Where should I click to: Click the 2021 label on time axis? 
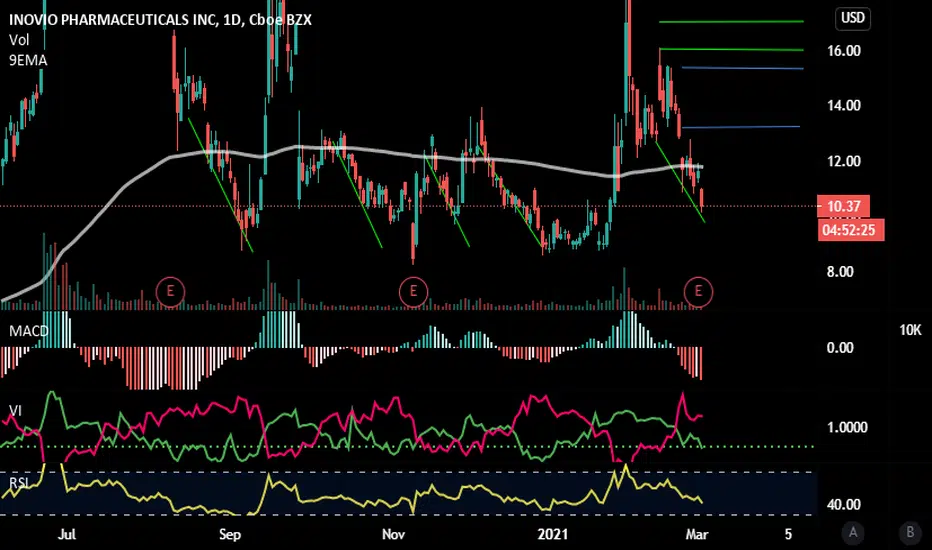pyautogui.click(x=553, y=534)
